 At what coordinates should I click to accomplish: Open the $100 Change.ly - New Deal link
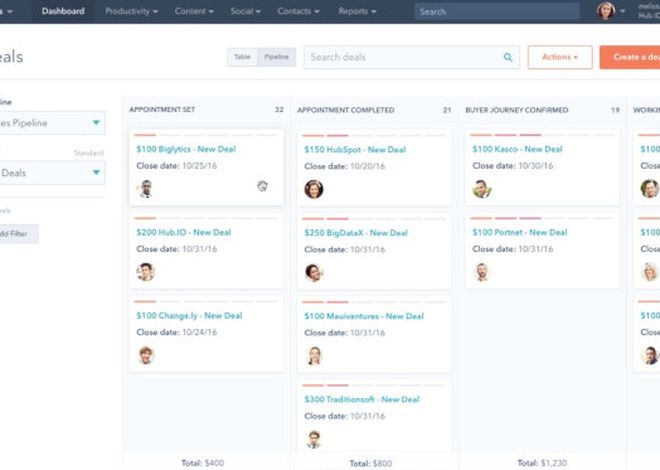[x=189, y=316]
